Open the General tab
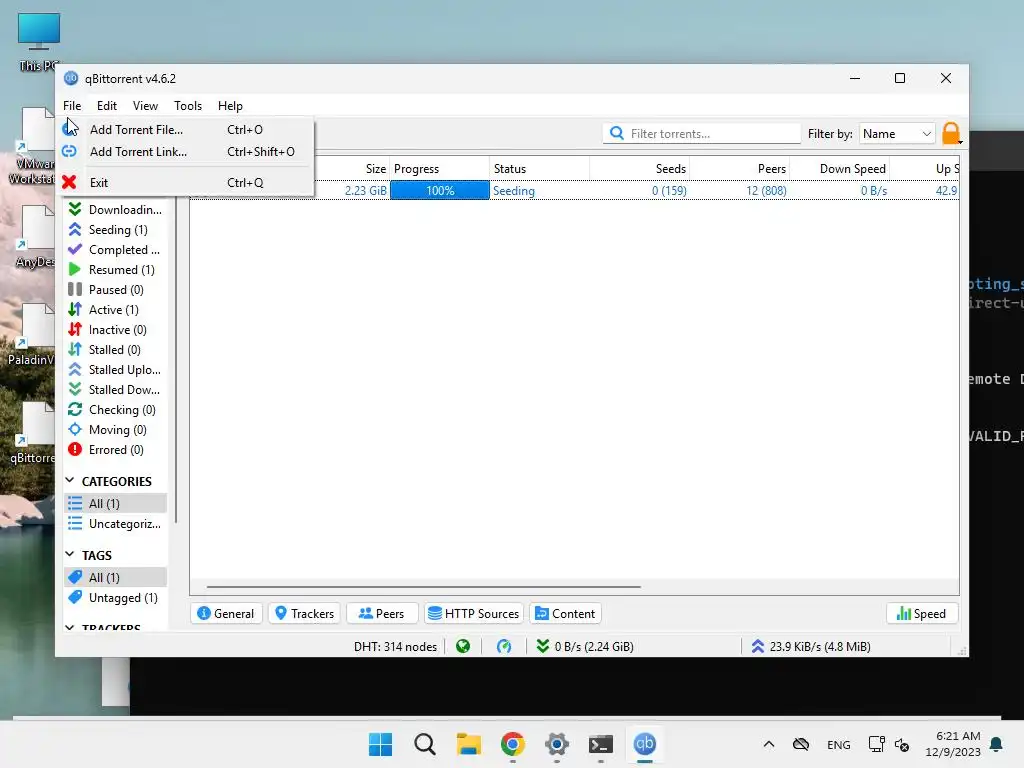The image size is (1024, 768). click(x=226, y=614)
